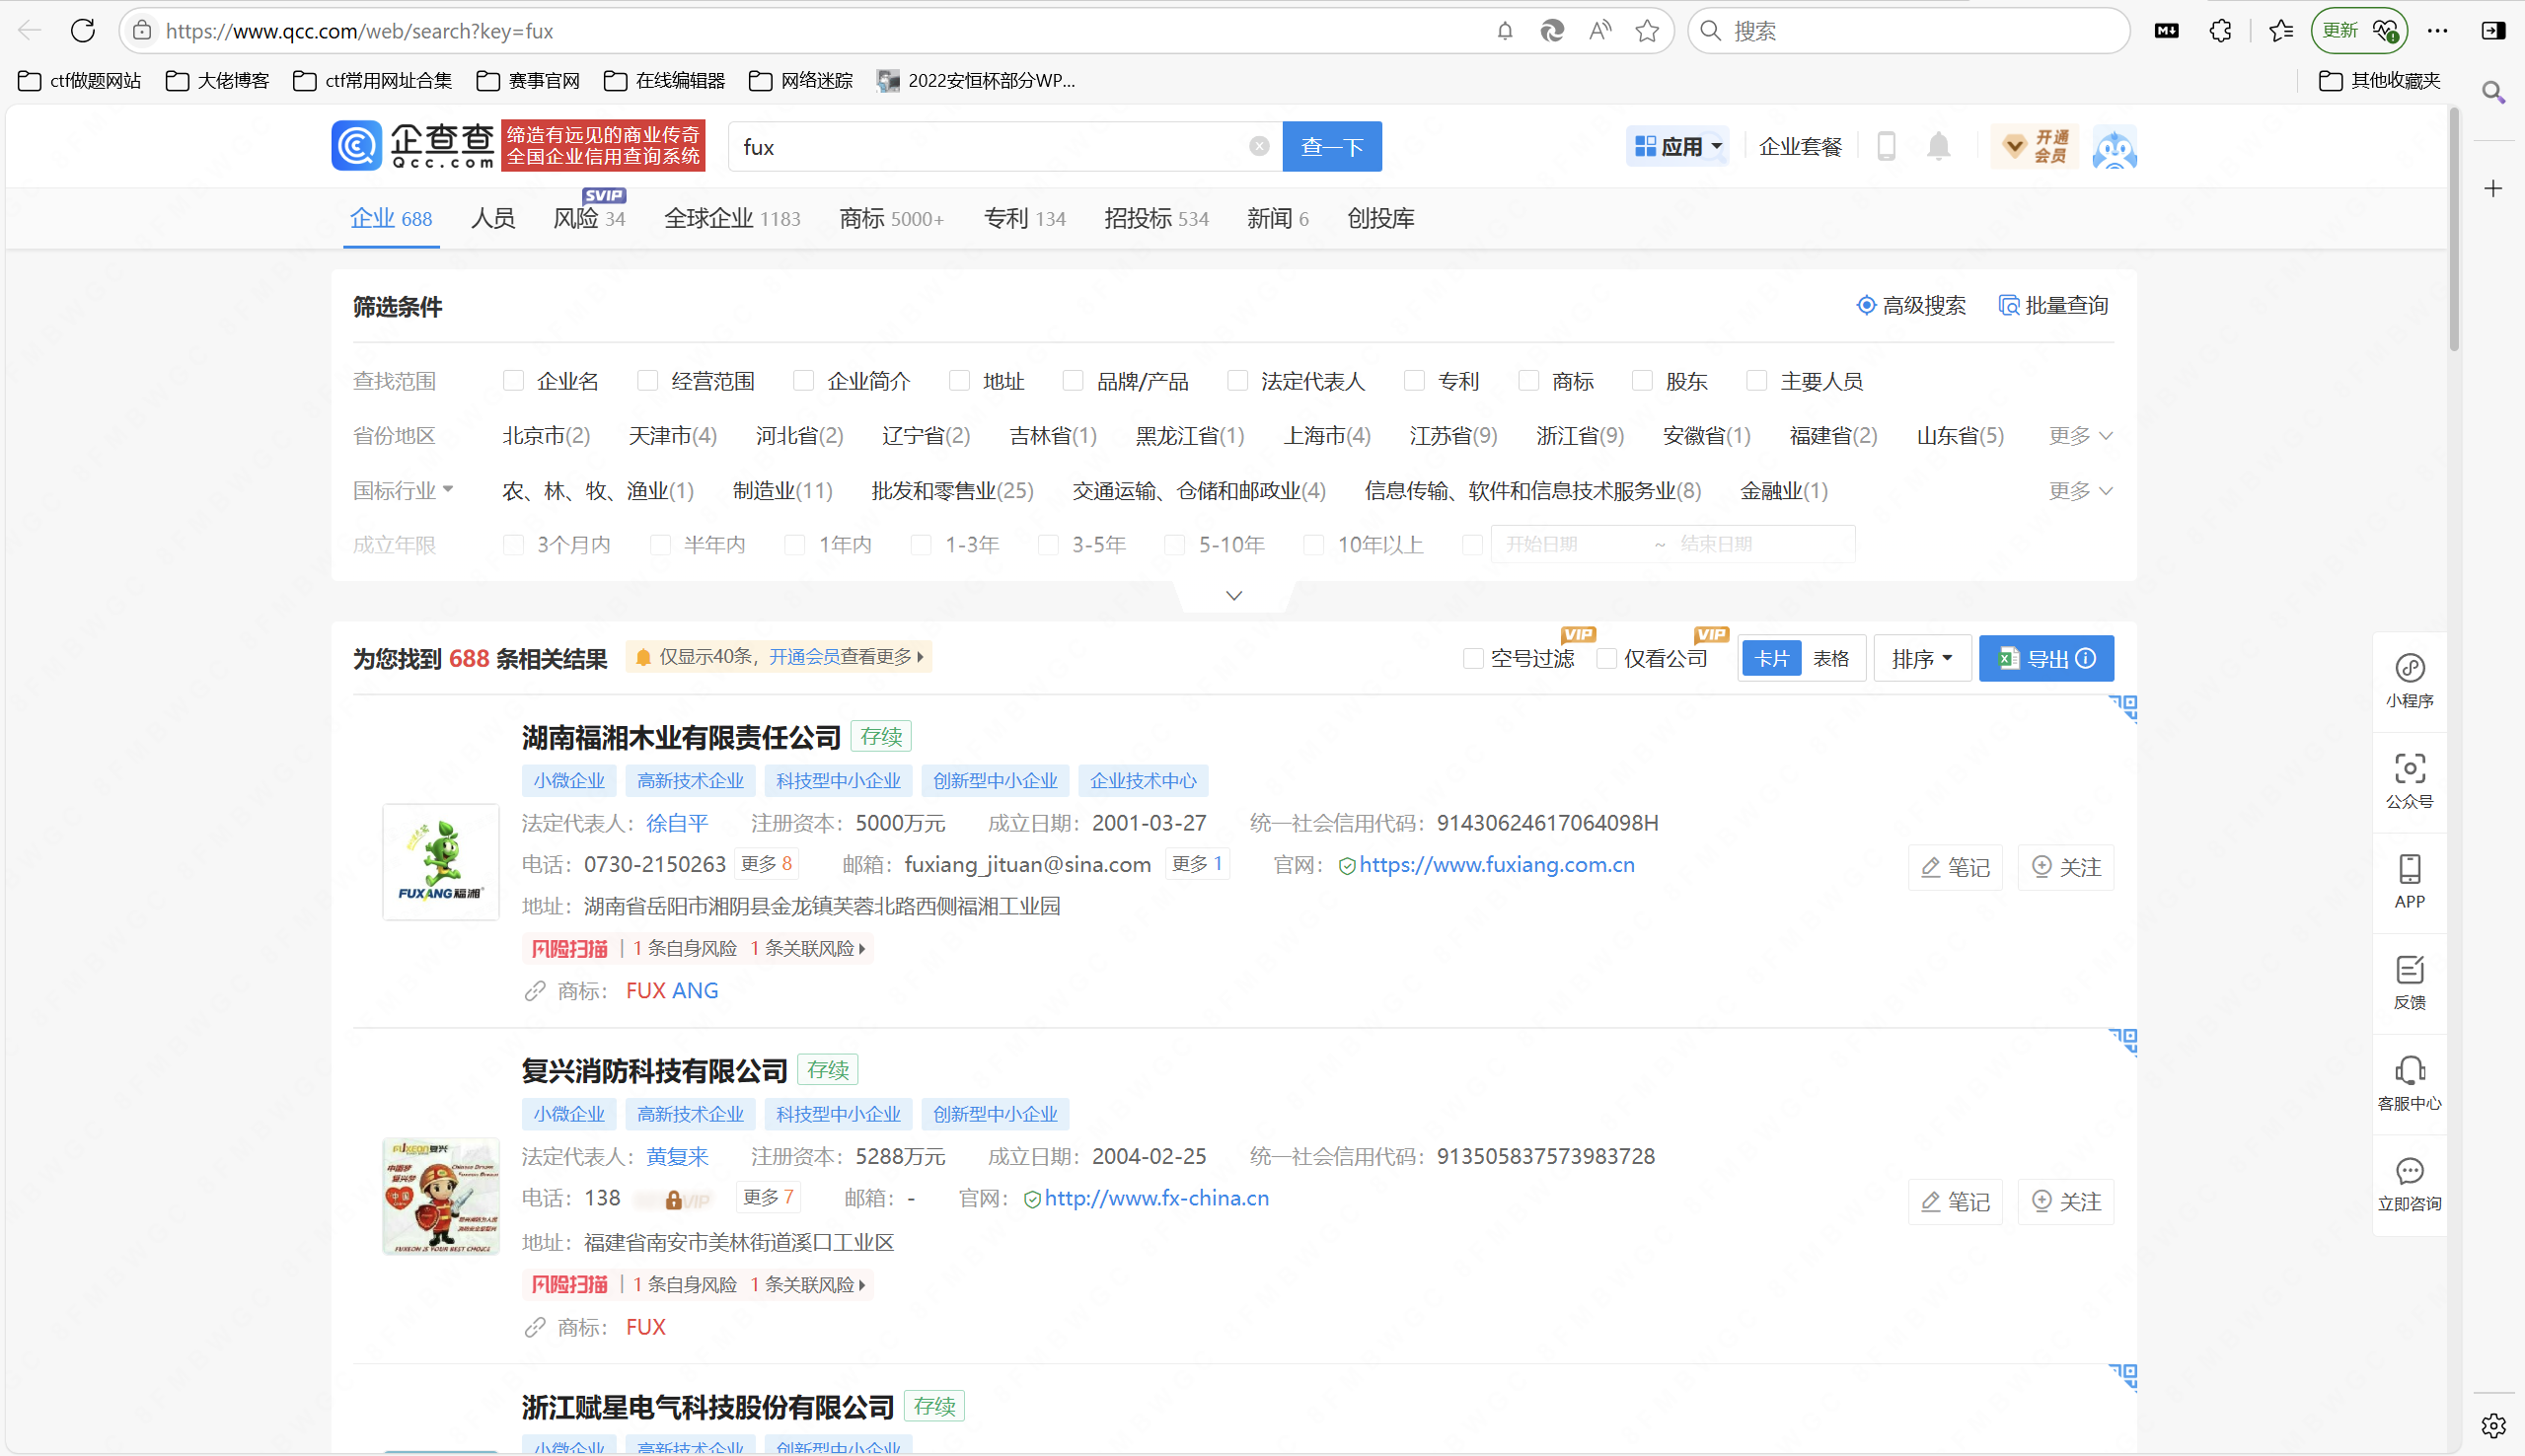Screen dimensions: 2525x1456
Task: Open the notification bell in header
Action: (x=1939, y=147)
